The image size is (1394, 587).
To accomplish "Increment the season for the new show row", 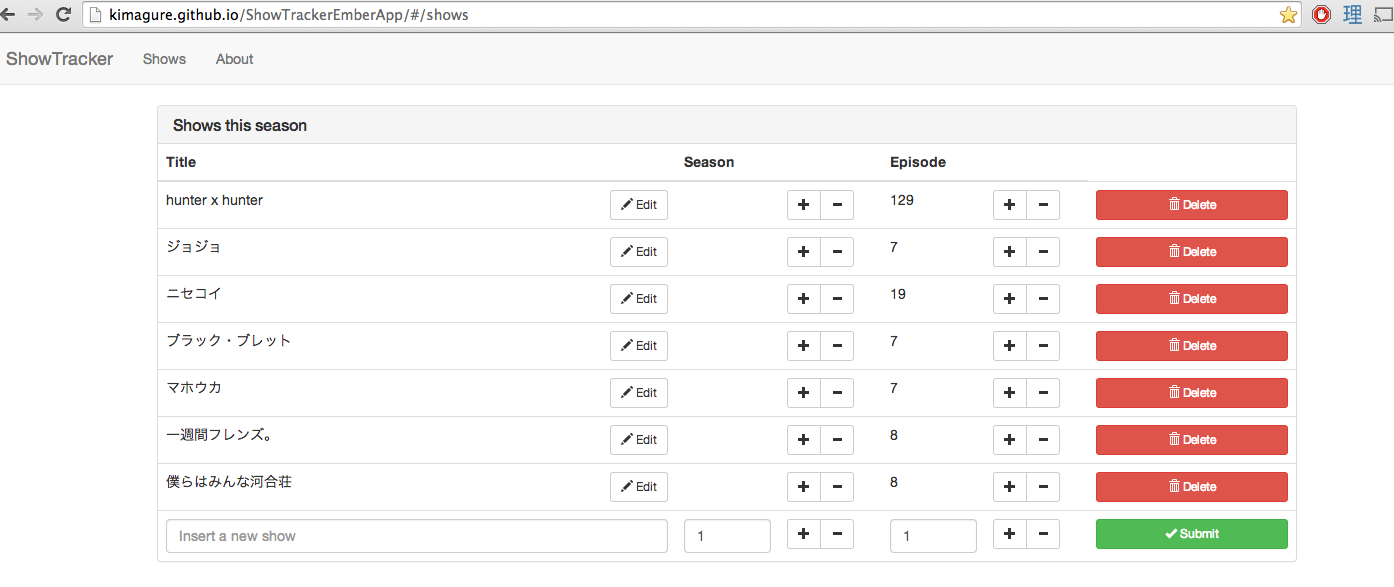I will pyautogui.click(x=803, y=533).
